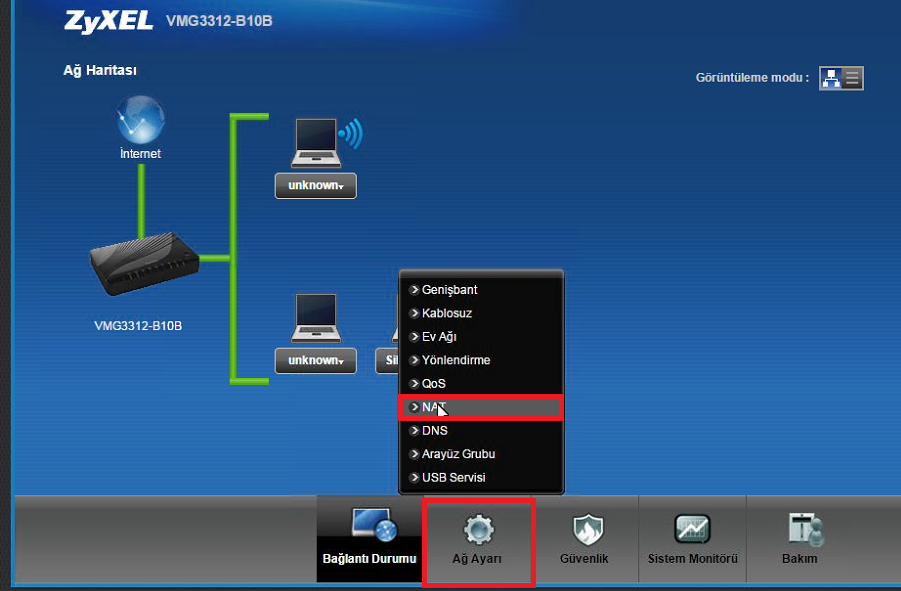The image size is (901, 591).
Task: Click the Internet globe icon
Action: (141, 119)
